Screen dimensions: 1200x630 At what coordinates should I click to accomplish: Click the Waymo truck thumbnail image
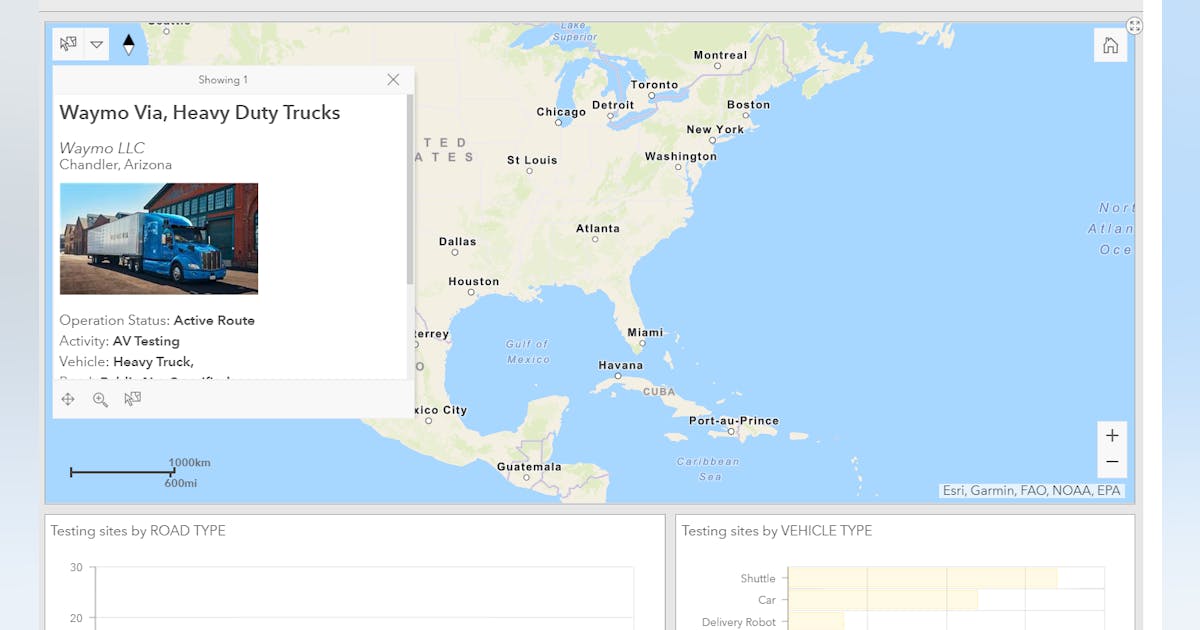158,239
